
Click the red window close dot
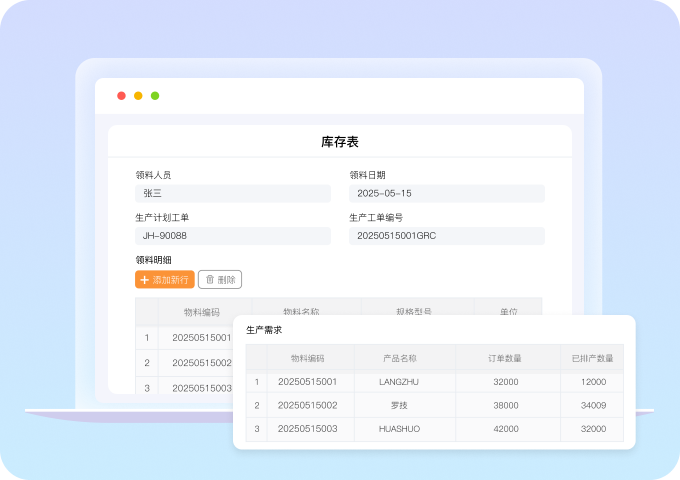point(121,96)
